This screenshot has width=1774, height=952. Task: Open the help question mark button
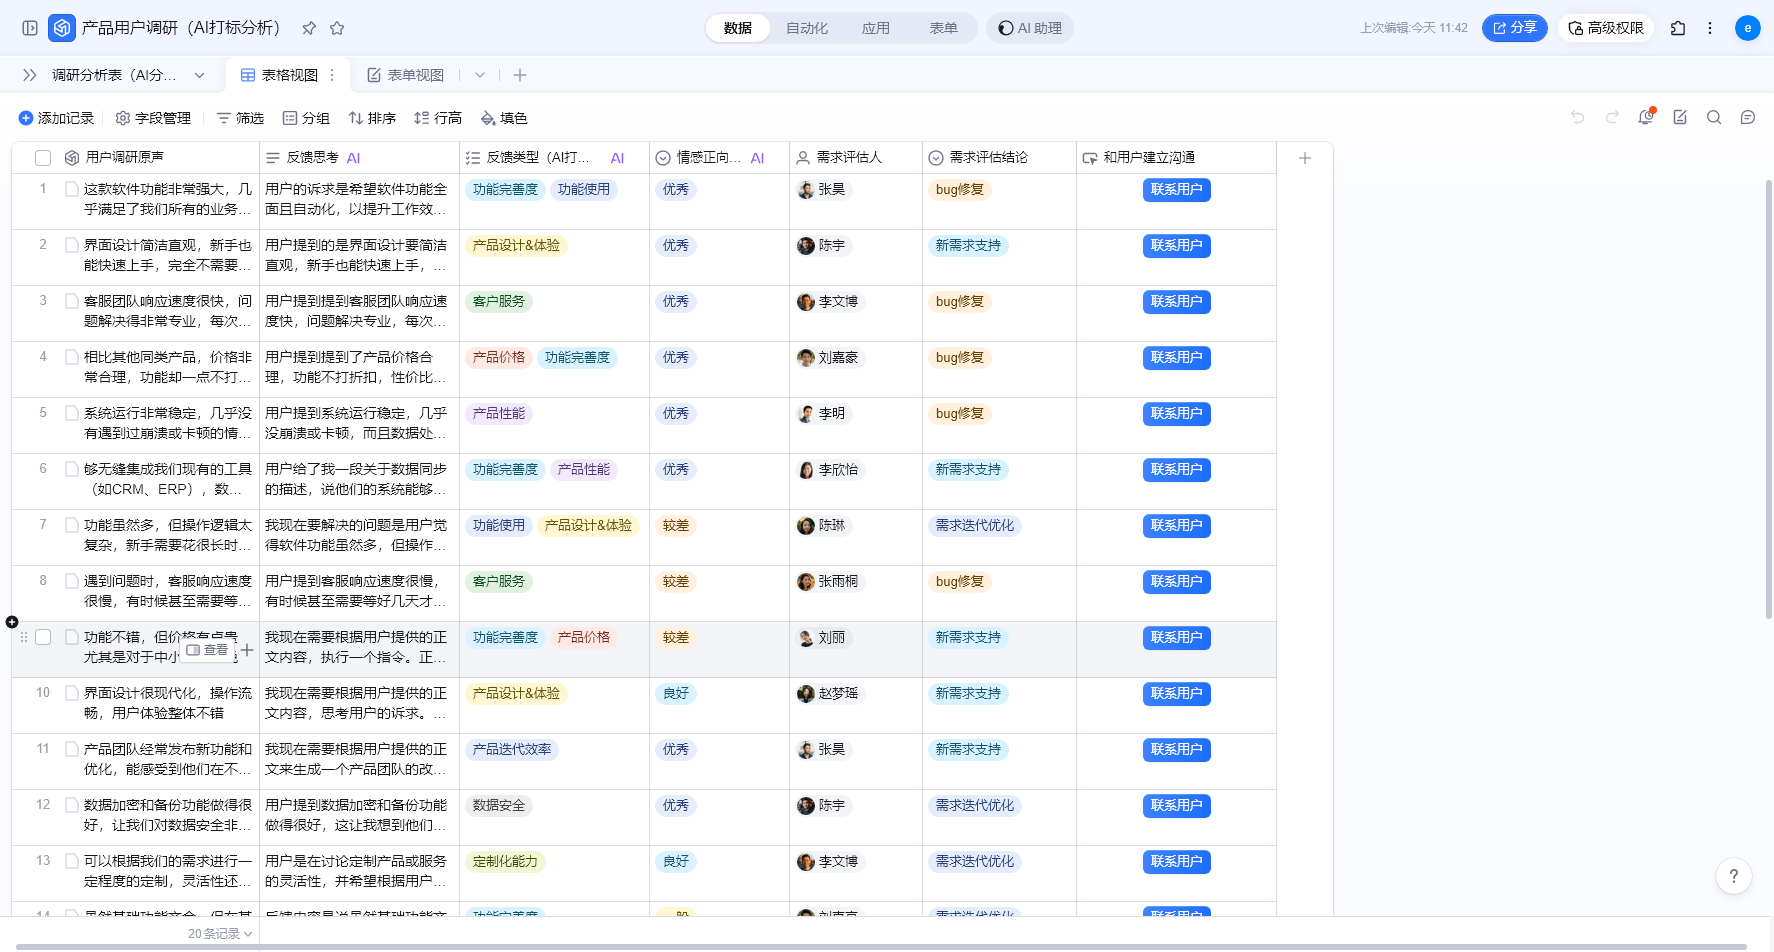click(1733, 876)
